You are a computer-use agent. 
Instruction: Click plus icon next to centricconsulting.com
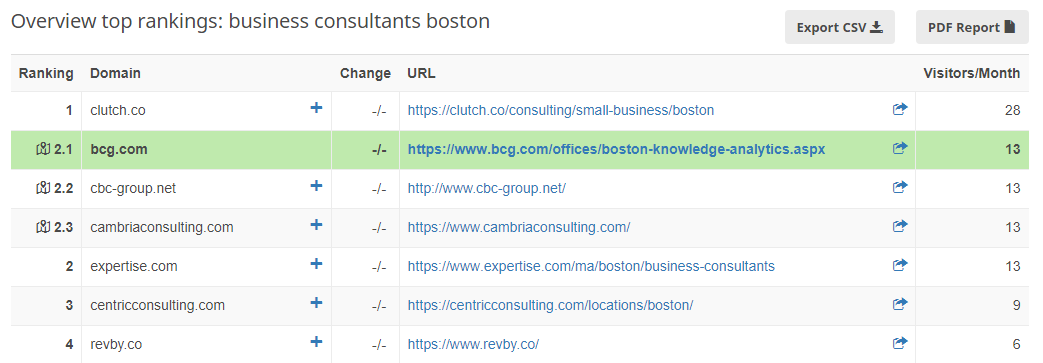(x=317, y=303)
